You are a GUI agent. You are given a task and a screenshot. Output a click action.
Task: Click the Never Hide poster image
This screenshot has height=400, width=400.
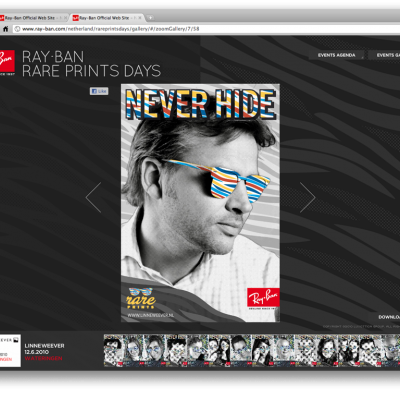click(x=200, y=203)
